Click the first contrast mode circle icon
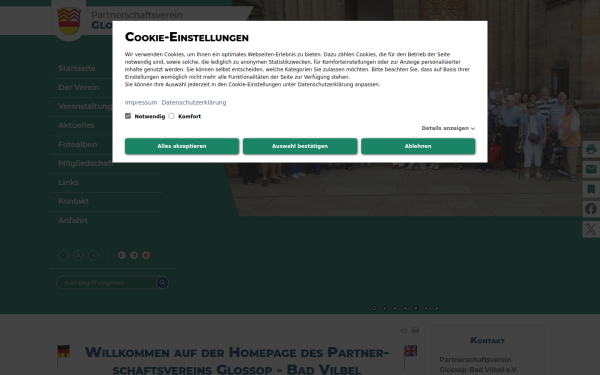600x375 pixels. coord(122,255)
